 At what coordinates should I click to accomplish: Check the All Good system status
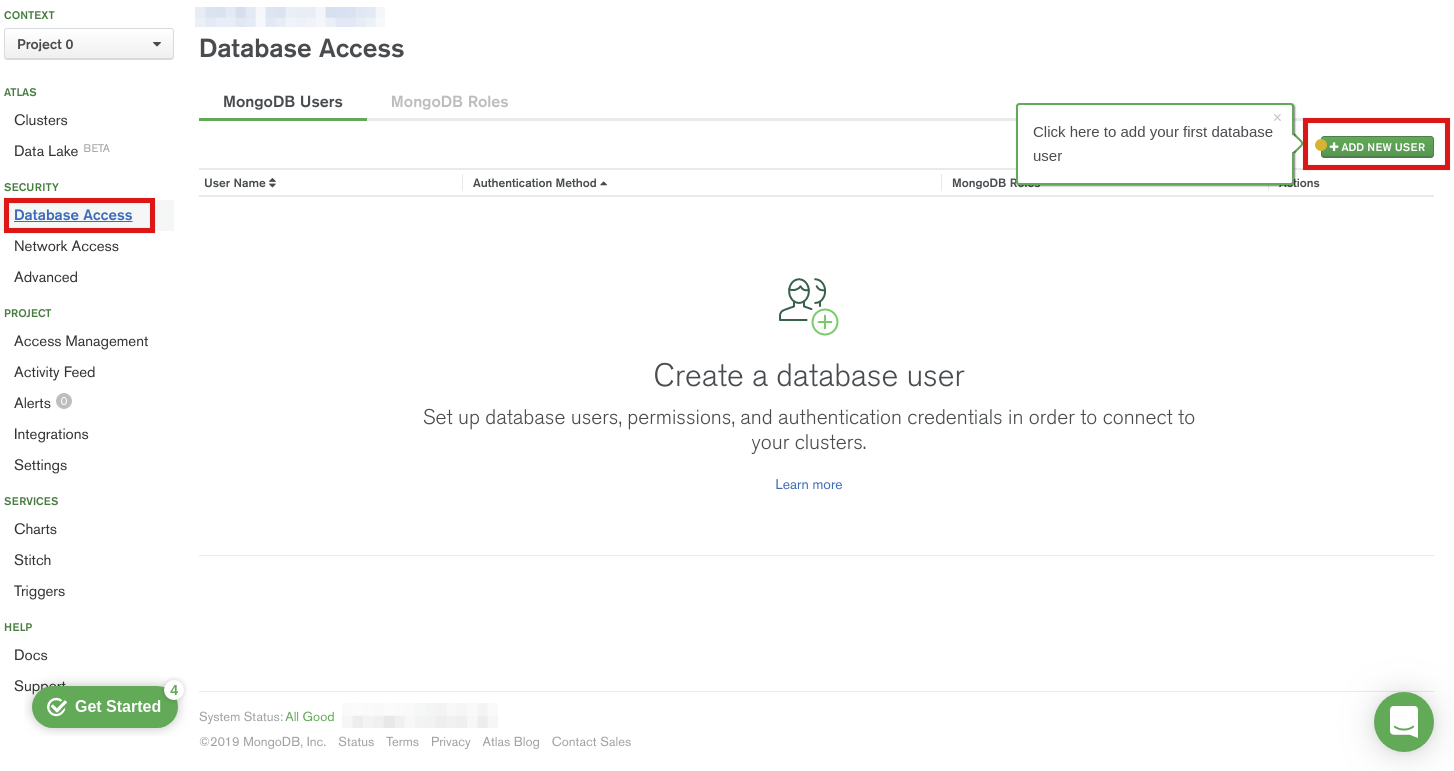pyautogui.click(x=310, y=717)
